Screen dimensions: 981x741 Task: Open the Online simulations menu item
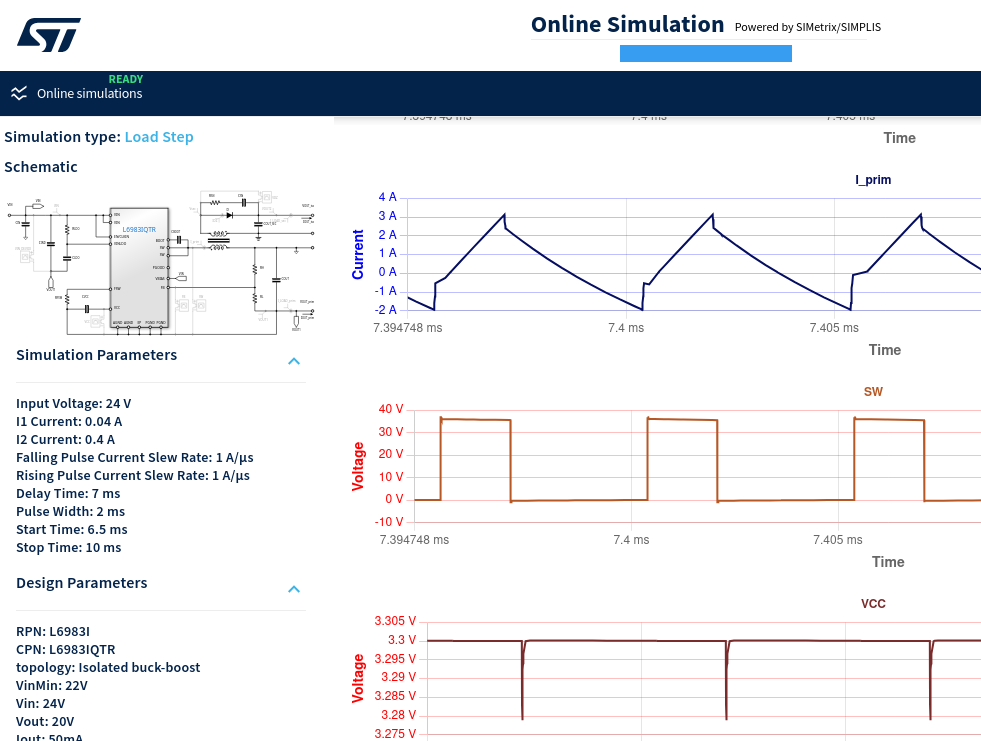coord(89,94)
